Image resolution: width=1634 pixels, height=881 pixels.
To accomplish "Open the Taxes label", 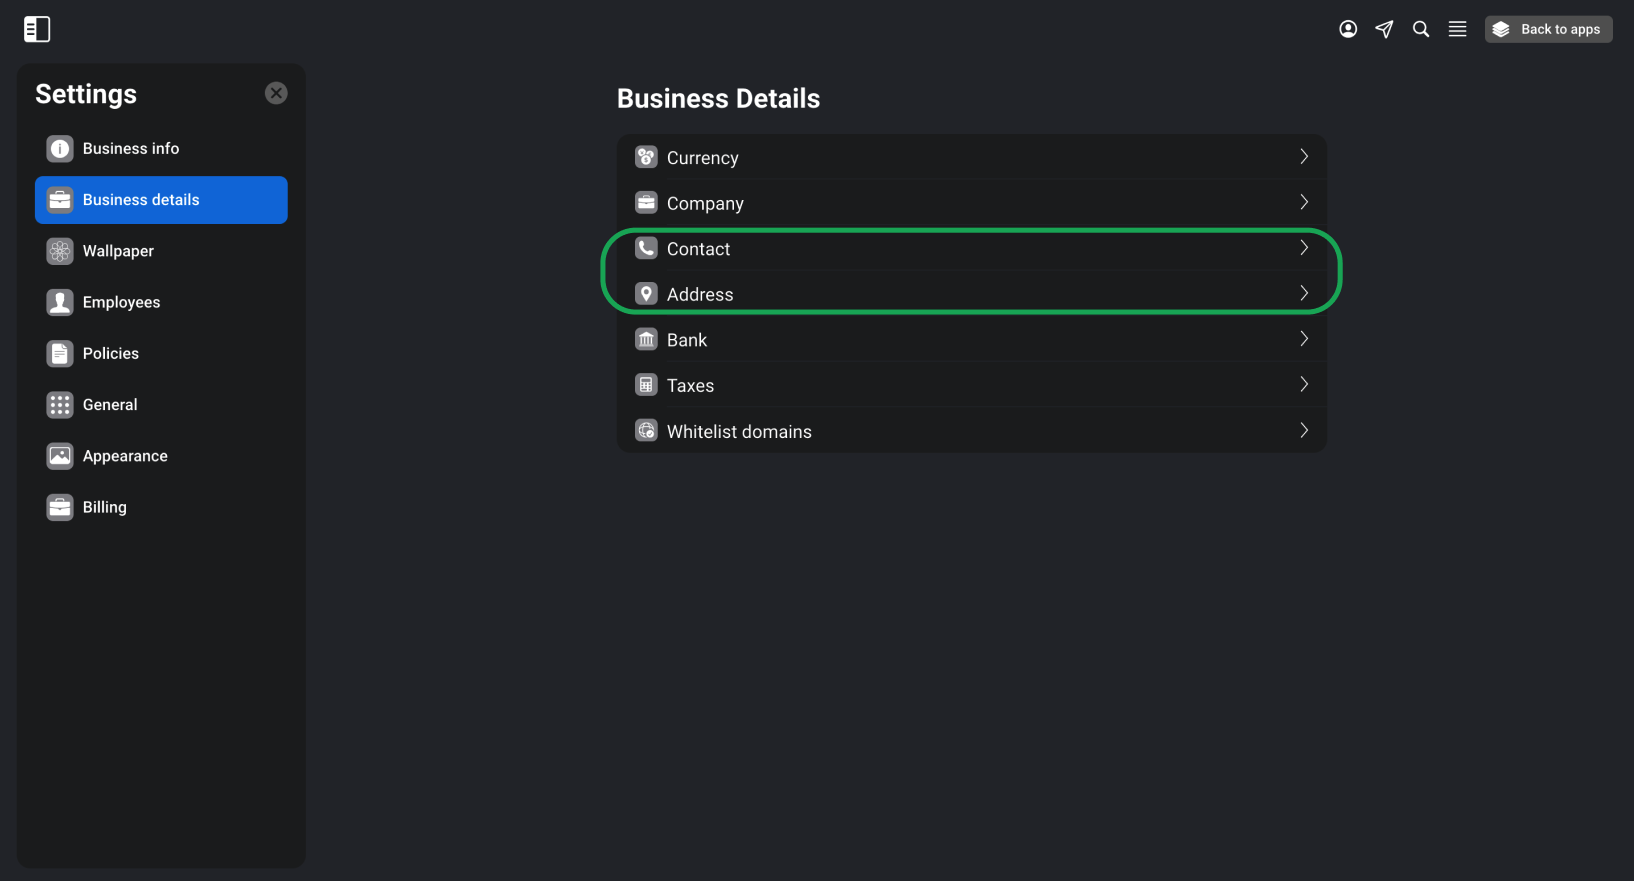I will click(x=690, y=386).
